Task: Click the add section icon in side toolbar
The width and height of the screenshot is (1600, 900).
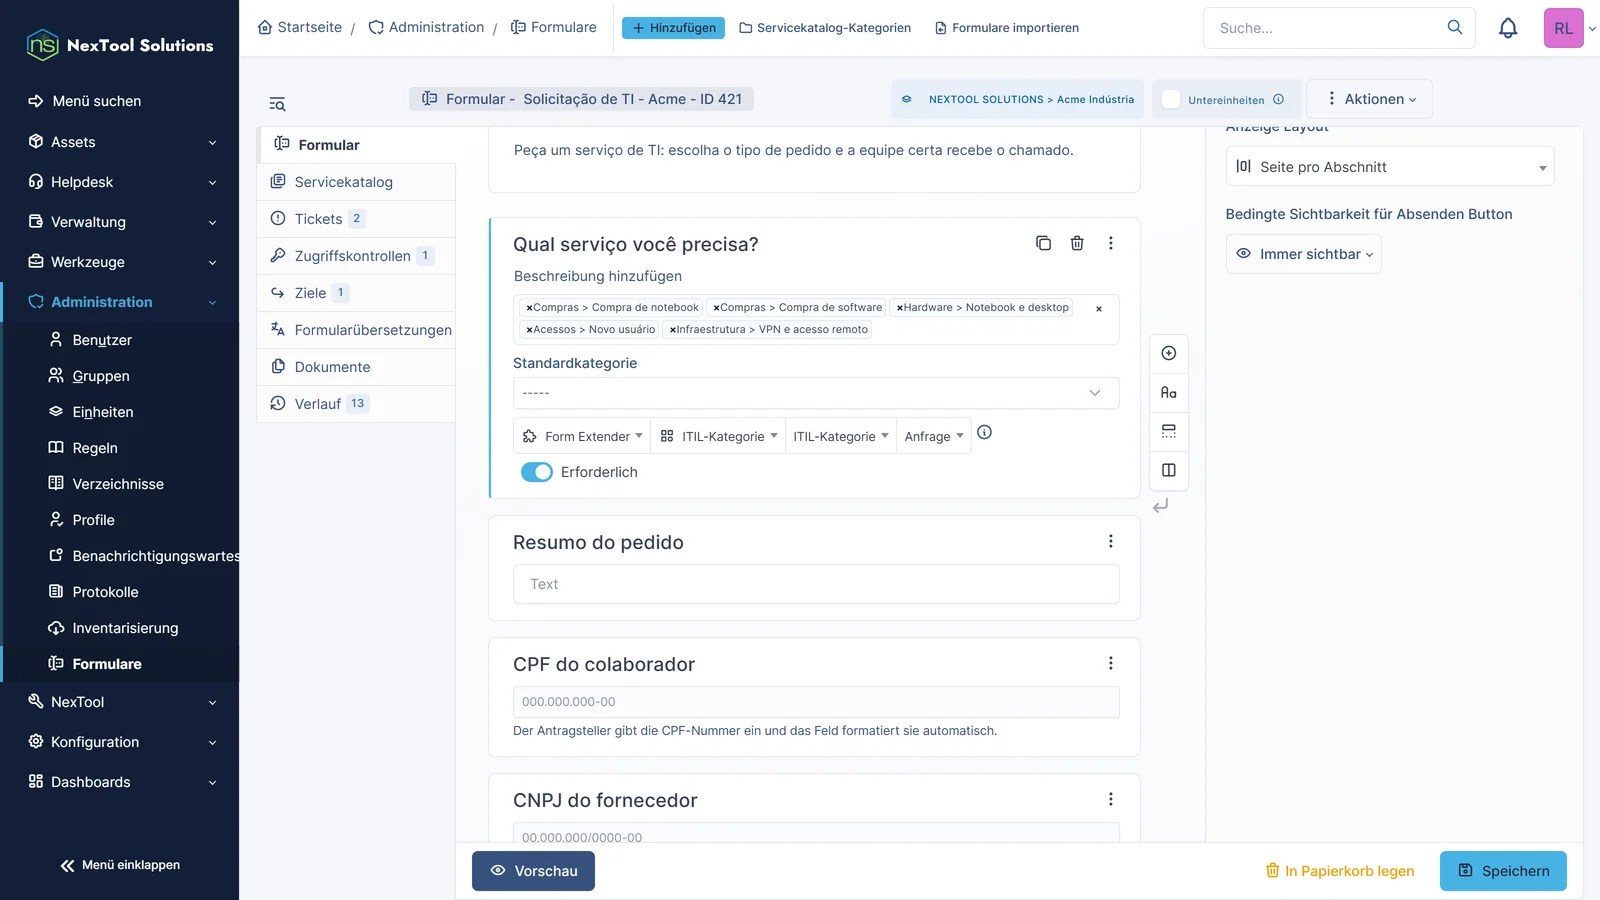Action: click(x=1169, y=431)
